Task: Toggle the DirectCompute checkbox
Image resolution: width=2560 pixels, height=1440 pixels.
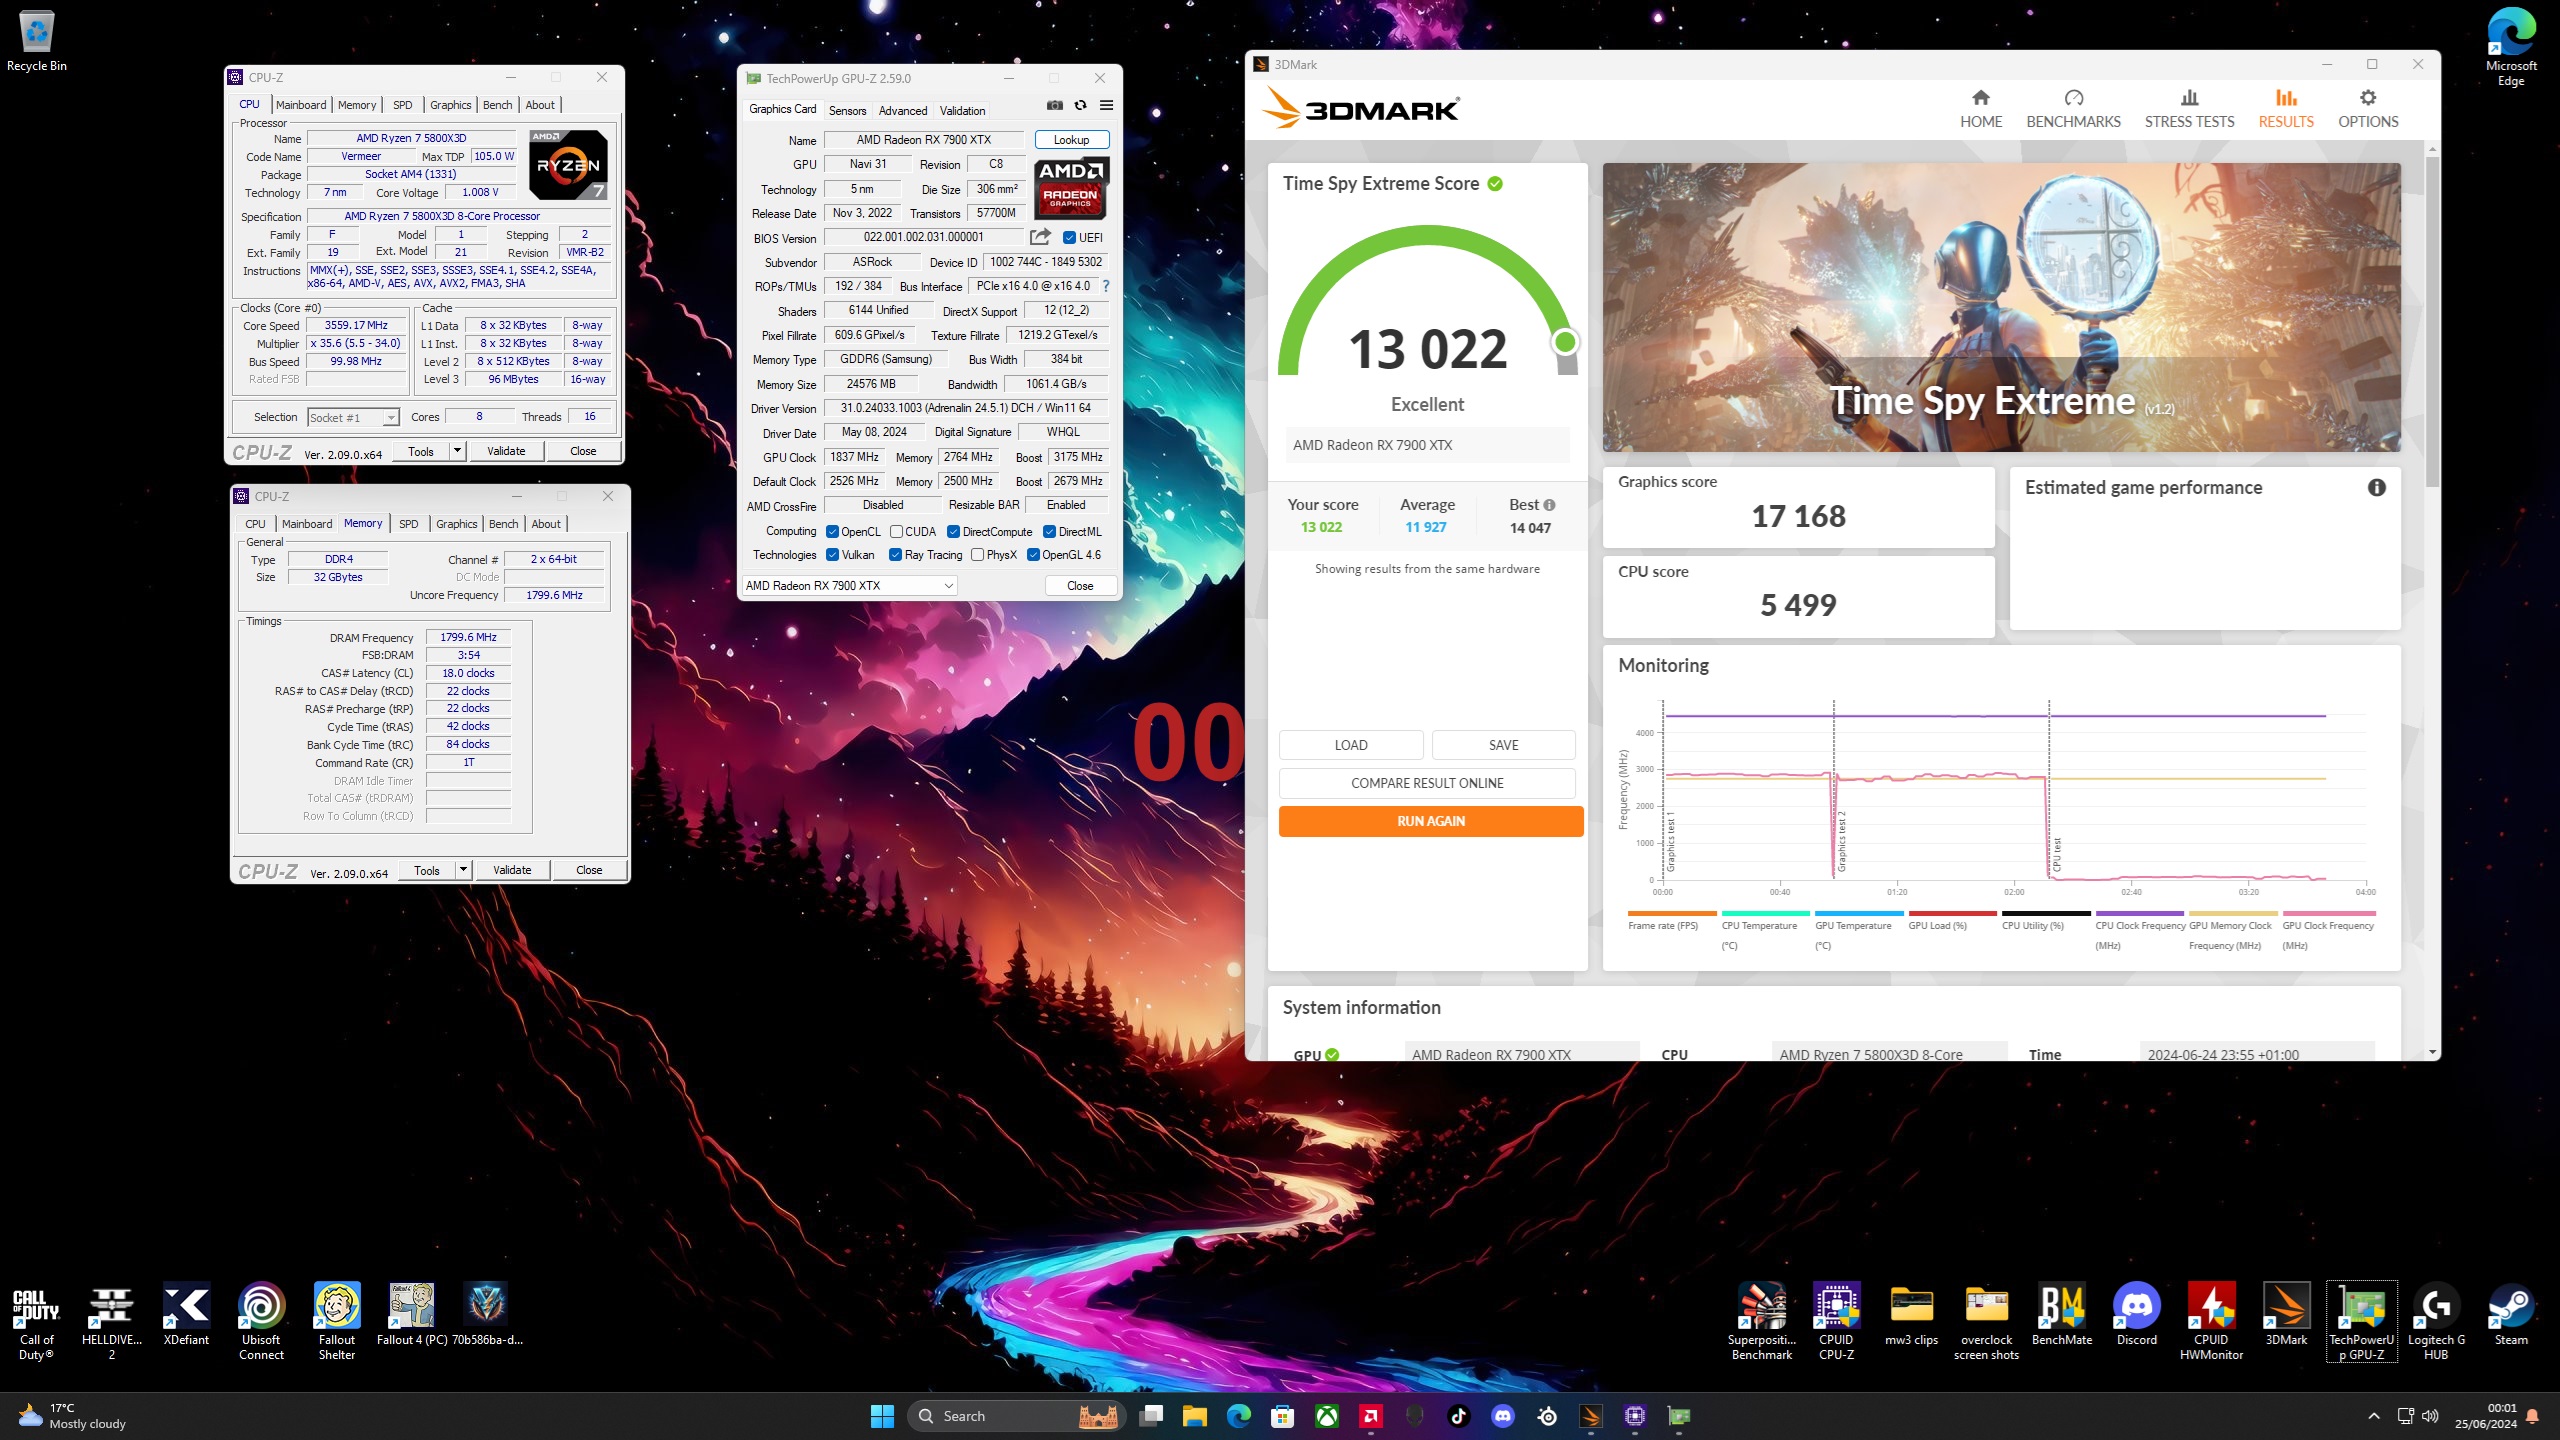Action: tap(954, 532)
